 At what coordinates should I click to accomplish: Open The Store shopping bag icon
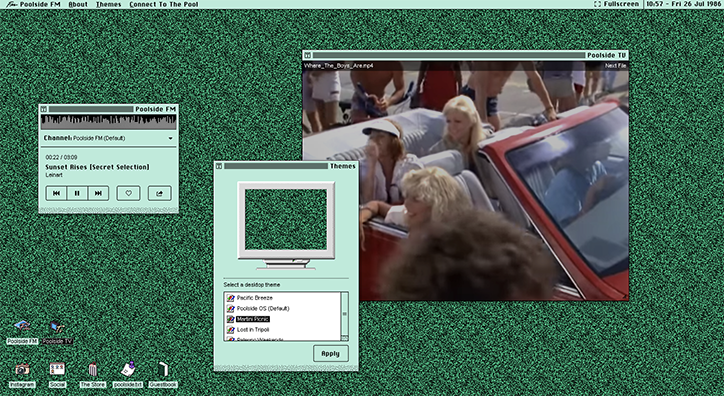93,375
